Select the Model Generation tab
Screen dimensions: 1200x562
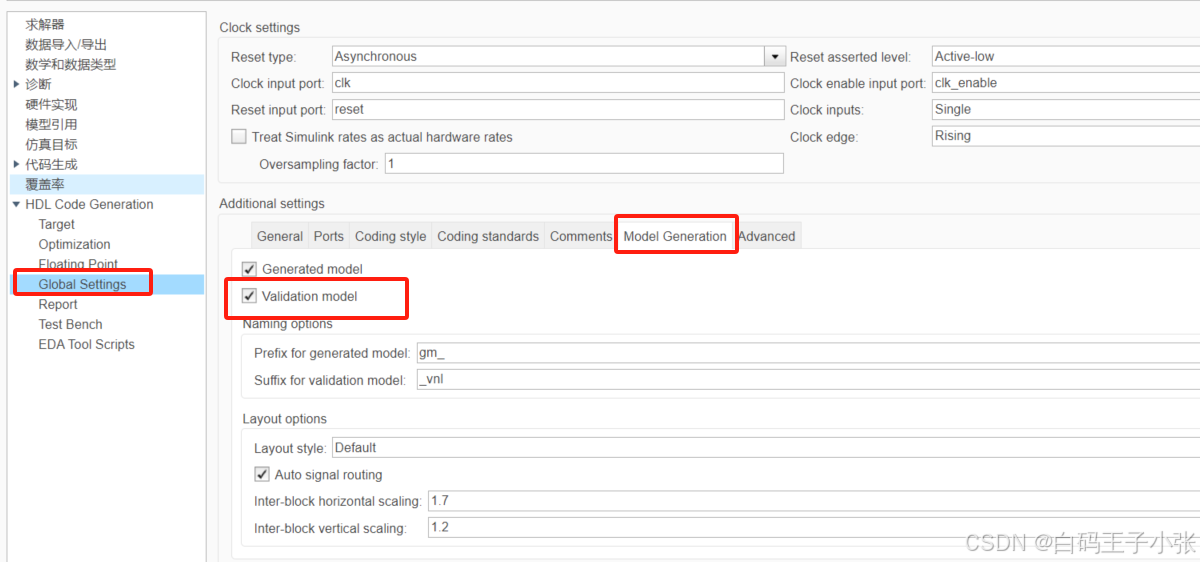click(675, 236)
